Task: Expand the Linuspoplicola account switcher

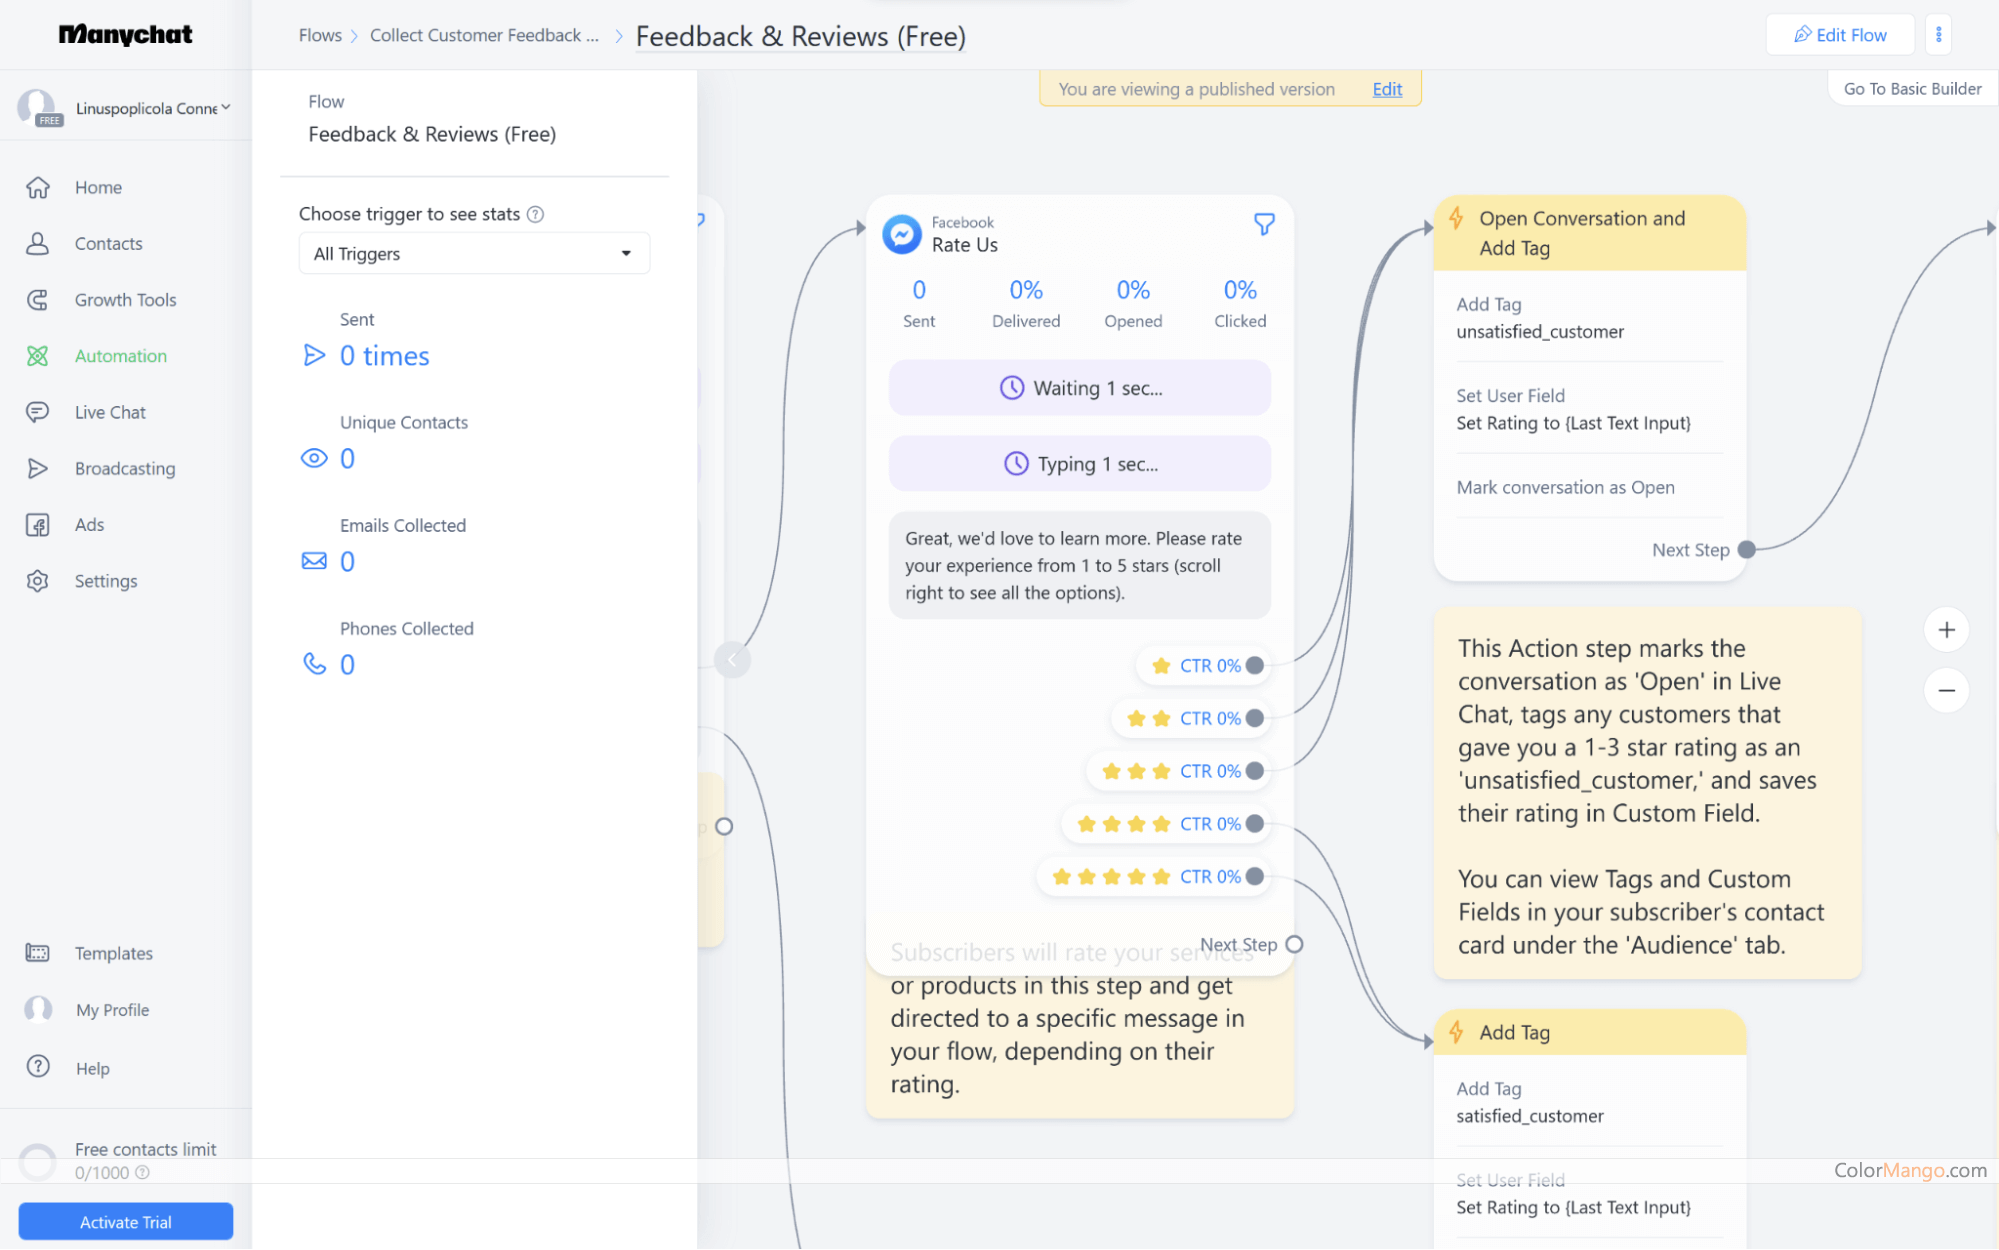Action: [152, 108]
